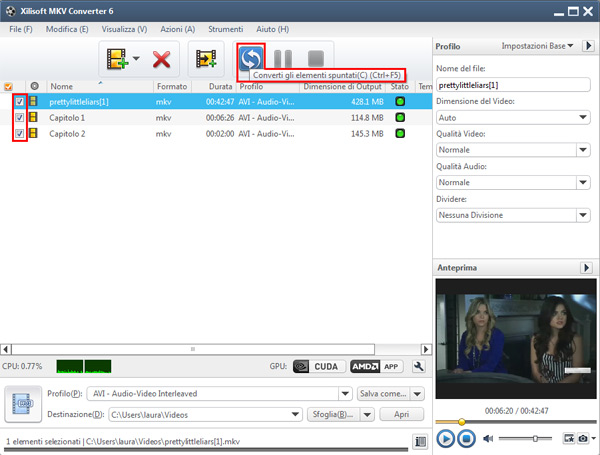Select the Capitolo 2 row name
This screenshot has height=455, width=600.
67,134
